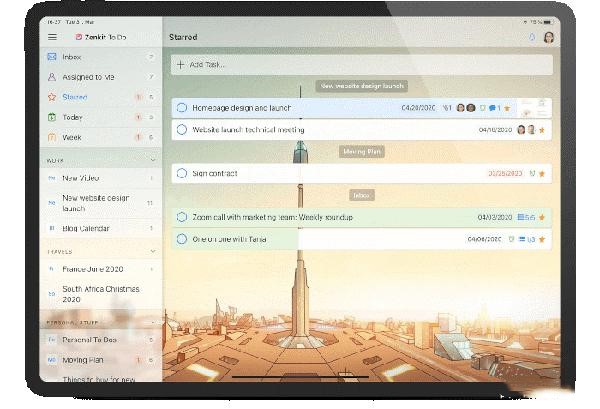The height and width of the screenshot is (409, 600).
Task: Collapse the Personal Stuff section chevron
Action: tap(152, 323)
